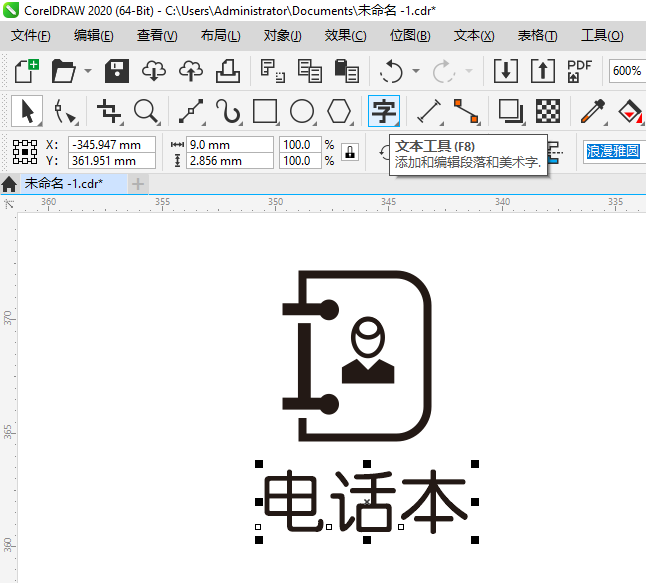Select the Rectangle tool
646x583 pixels.
(265, 111)
